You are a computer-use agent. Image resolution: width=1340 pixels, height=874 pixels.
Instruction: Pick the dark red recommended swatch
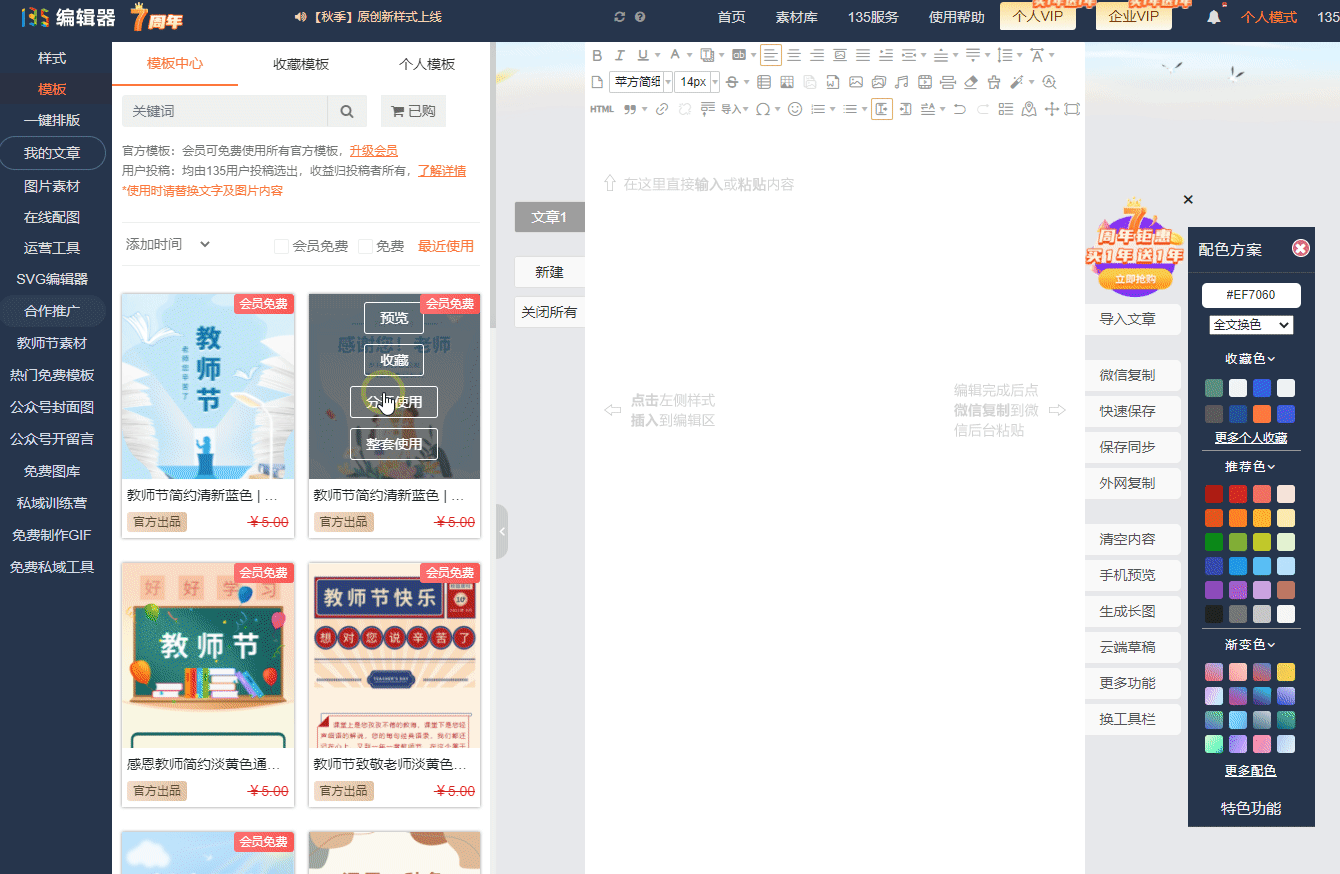point(1214,494)
